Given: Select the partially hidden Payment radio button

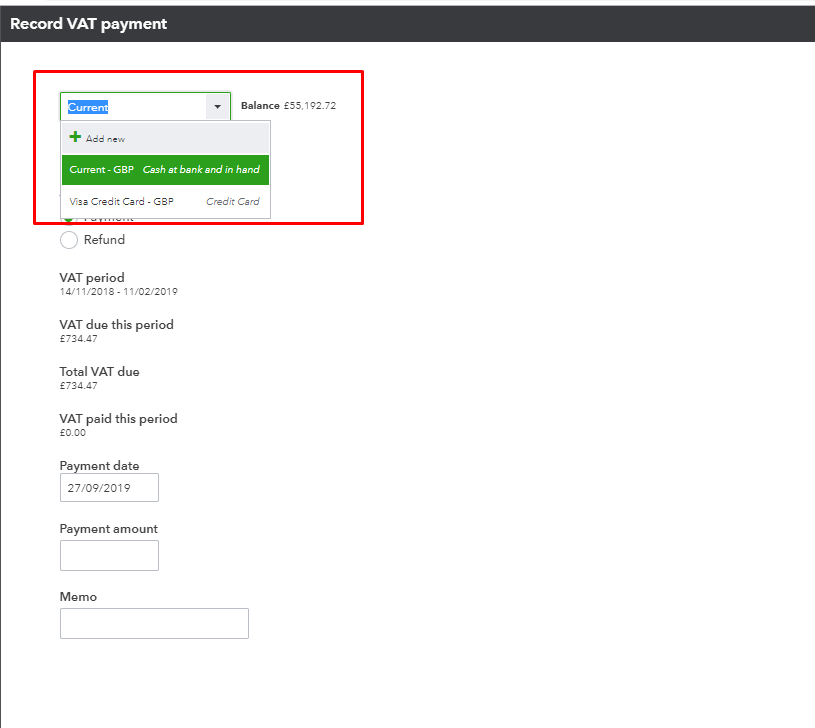Looking at the screenshot, I should [69, 218].
